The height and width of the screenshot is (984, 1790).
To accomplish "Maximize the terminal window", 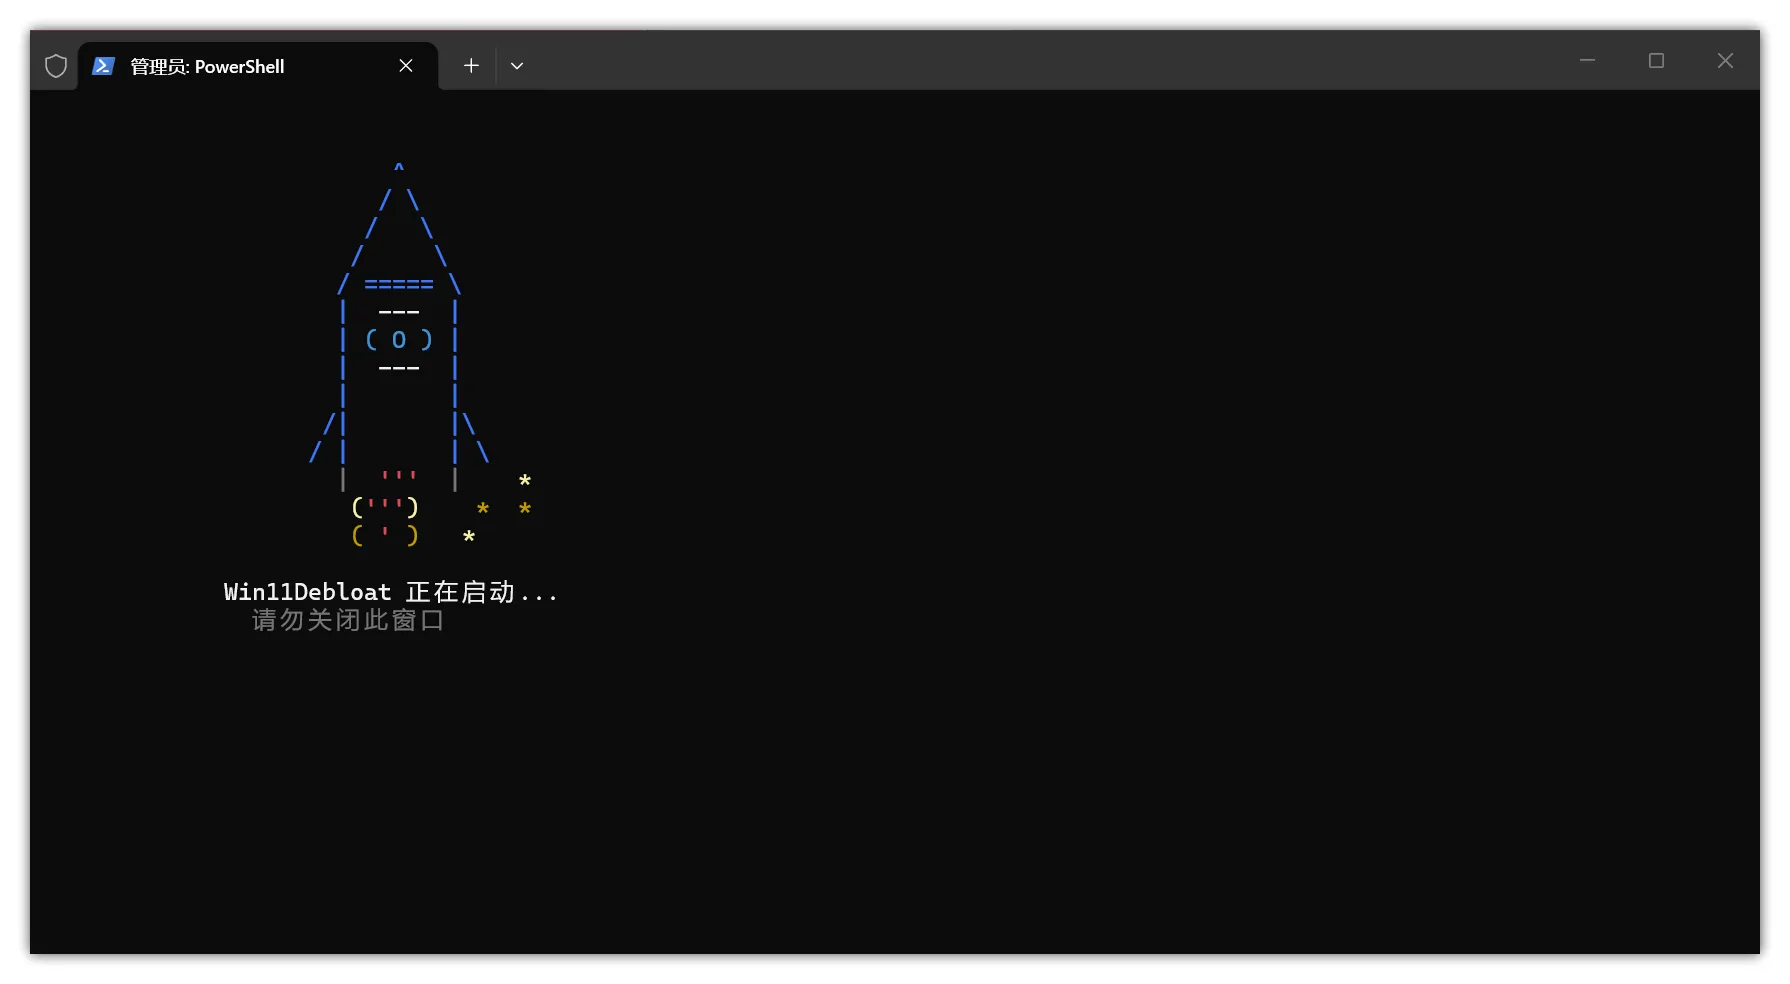I will tap(1656, 61).
